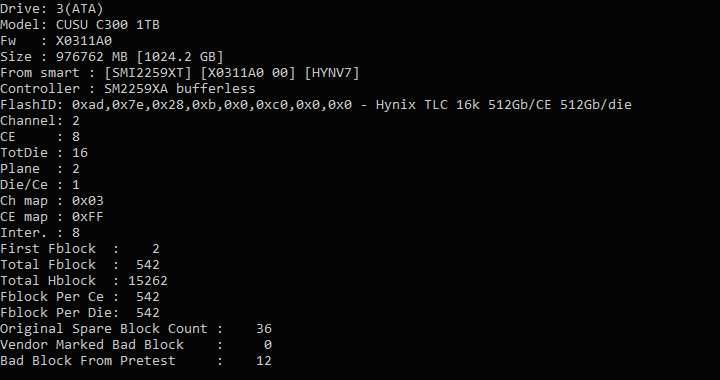Click the Controller SM2259XA bufferless line
The image size is (720, 380).
tap(128, 89)
